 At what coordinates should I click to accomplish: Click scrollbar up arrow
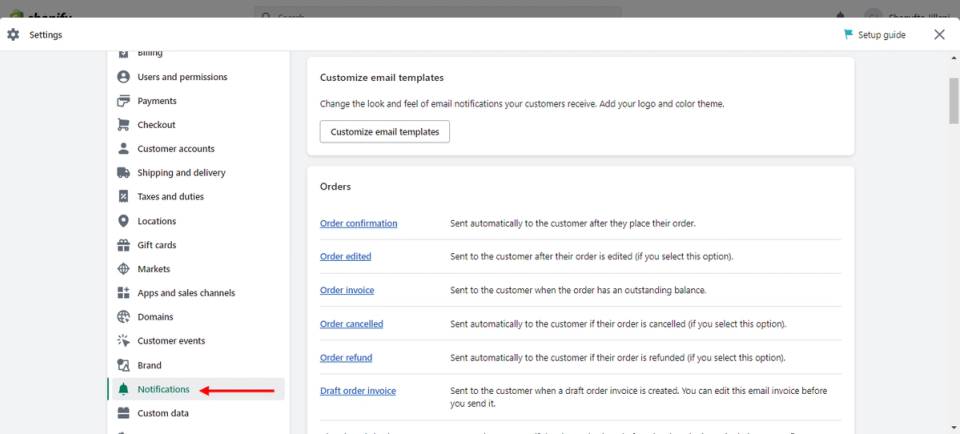coord(953,58)
